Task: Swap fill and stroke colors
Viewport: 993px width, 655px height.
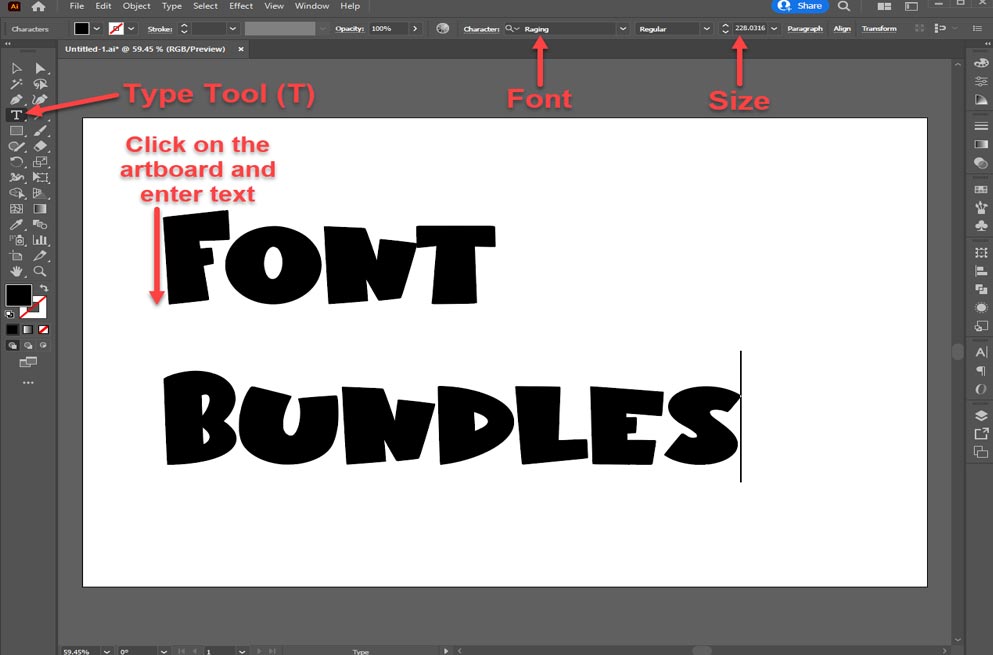Action: [x=44, y=288]
